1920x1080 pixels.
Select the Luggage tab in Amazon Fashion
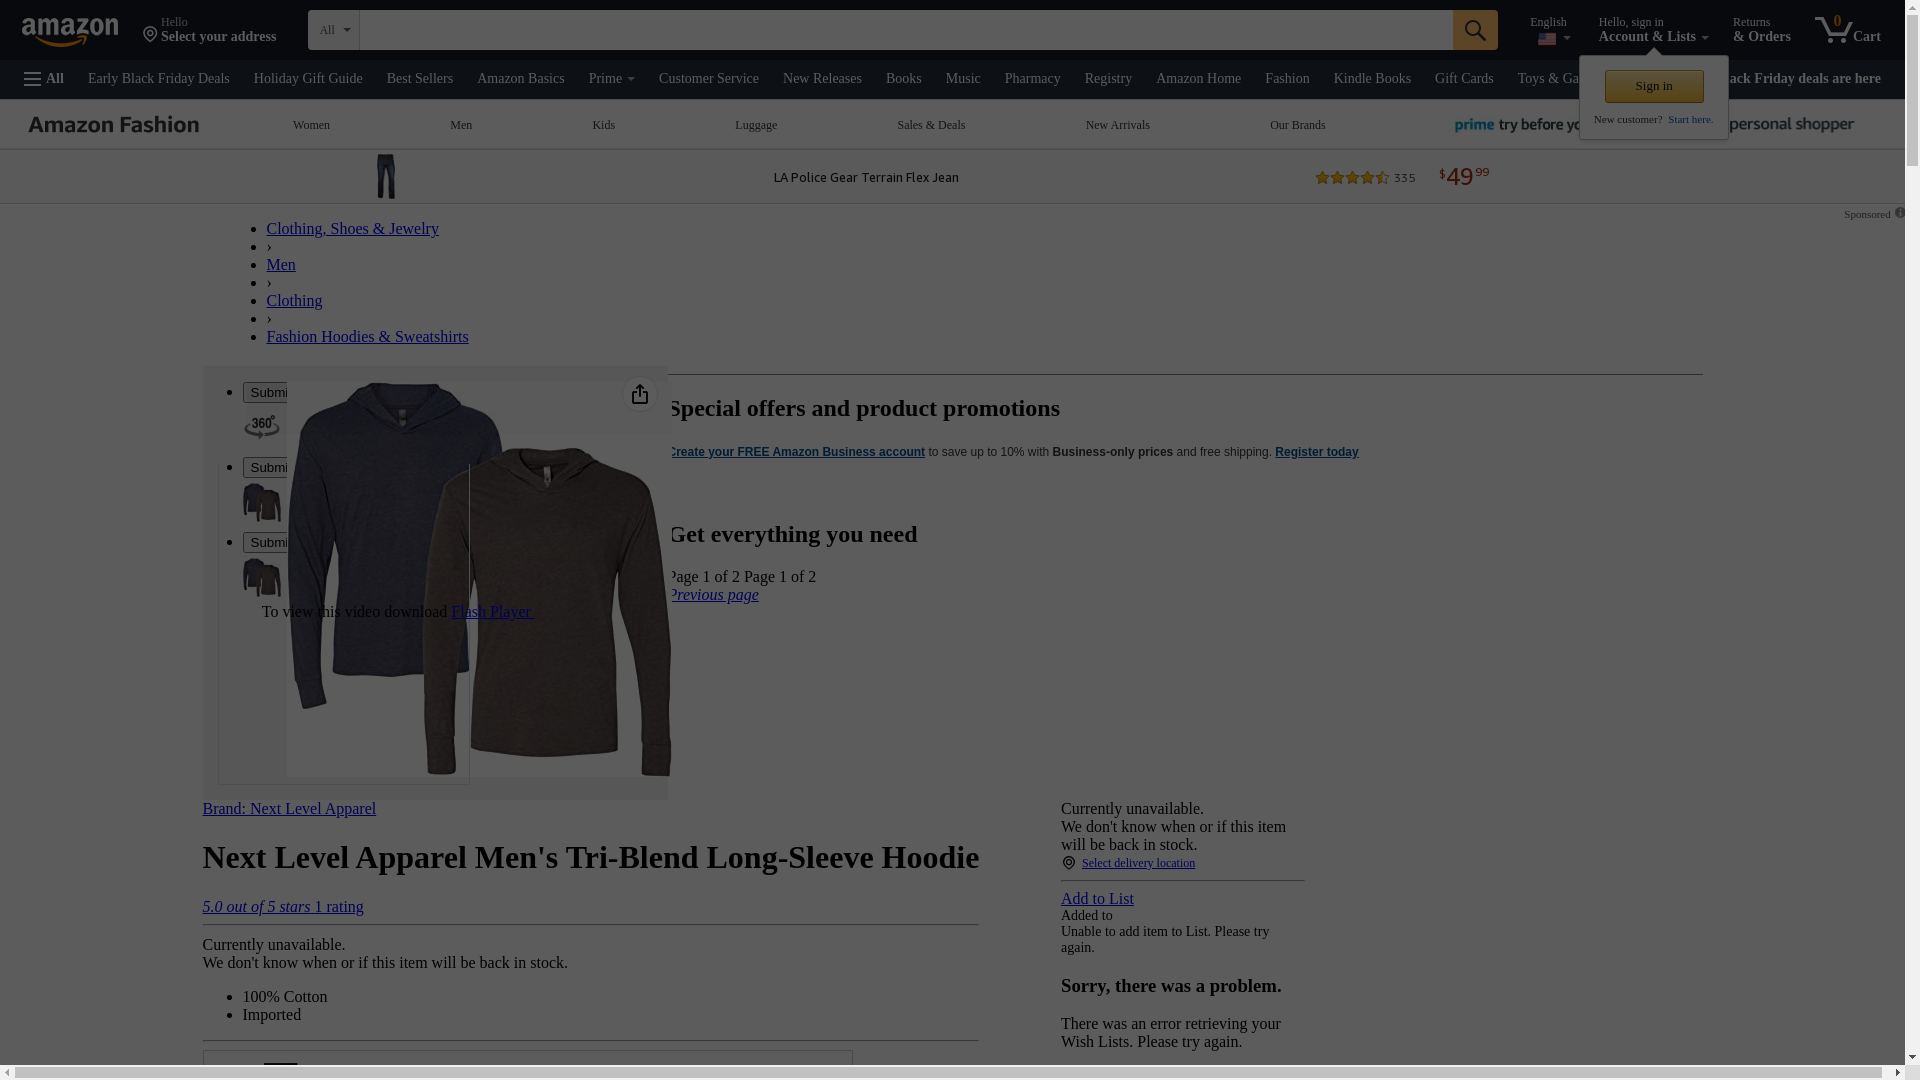[755, 126]
